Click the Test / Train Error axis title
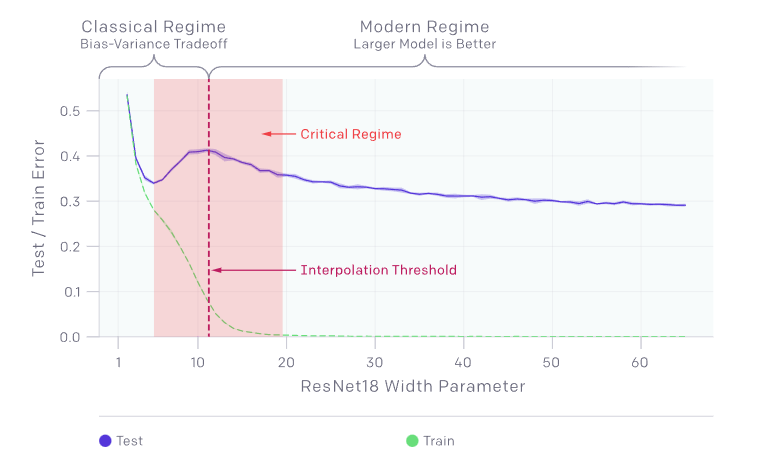This screenshot has width=763, height=466. click(x=38, y=208)
